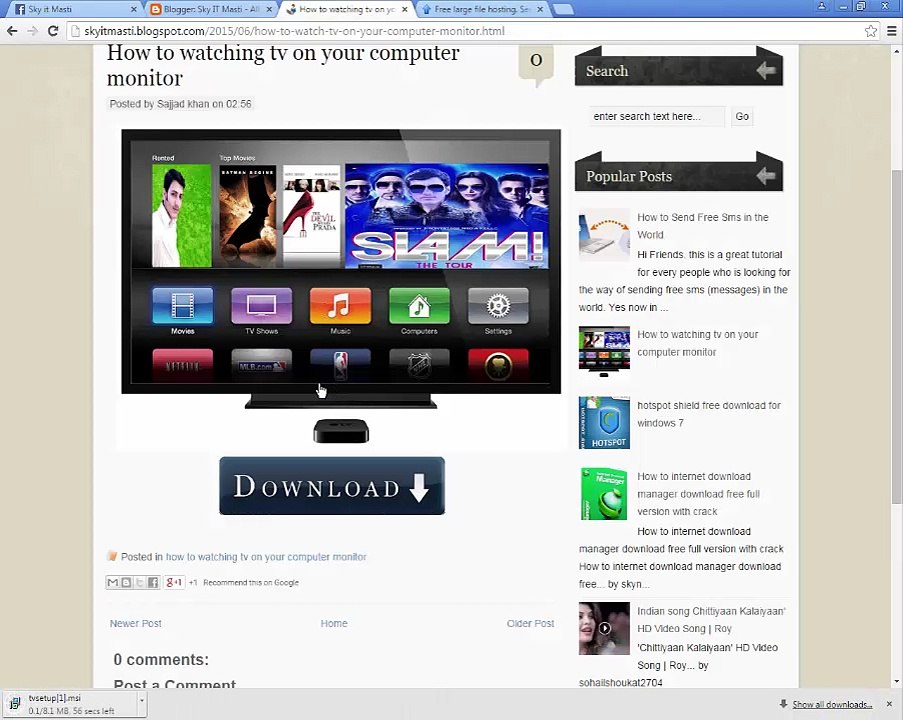
Task: Click the Posted by Sajjad khan byline
Action: tap(180, 104)
